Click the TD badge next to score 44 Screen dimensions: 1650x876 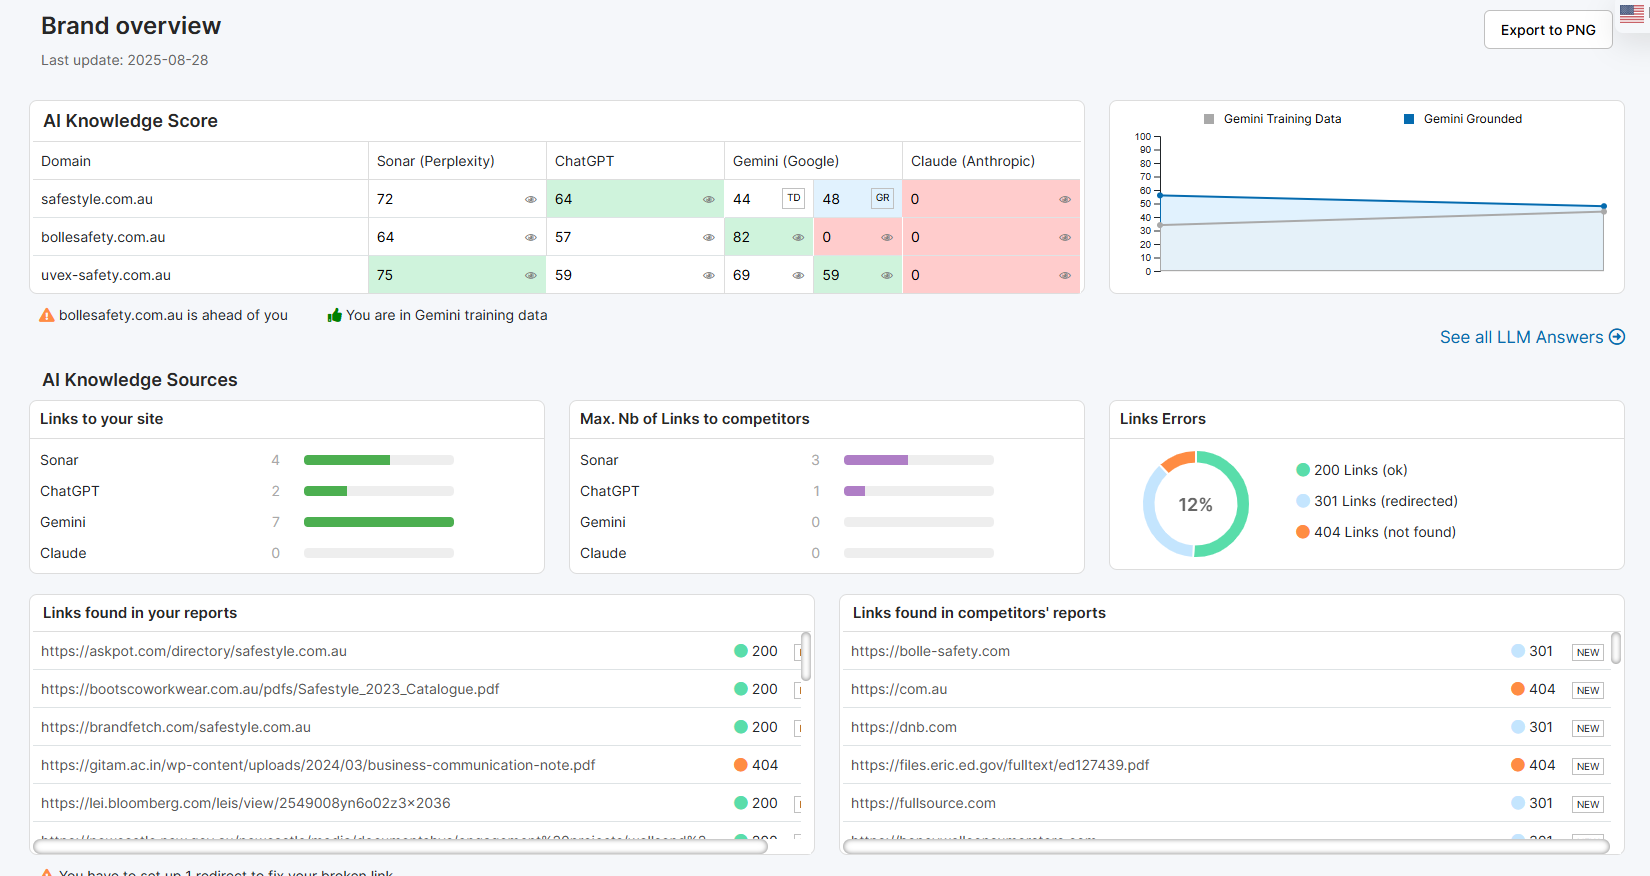click(793, 198)
